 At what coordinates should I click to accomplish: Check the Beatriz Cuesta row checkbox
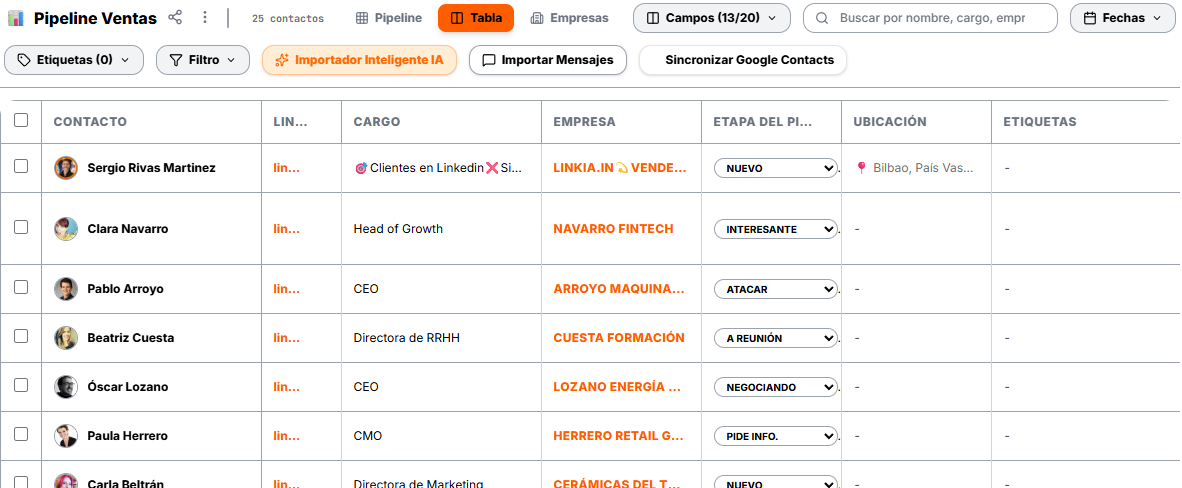click(21, 336)
